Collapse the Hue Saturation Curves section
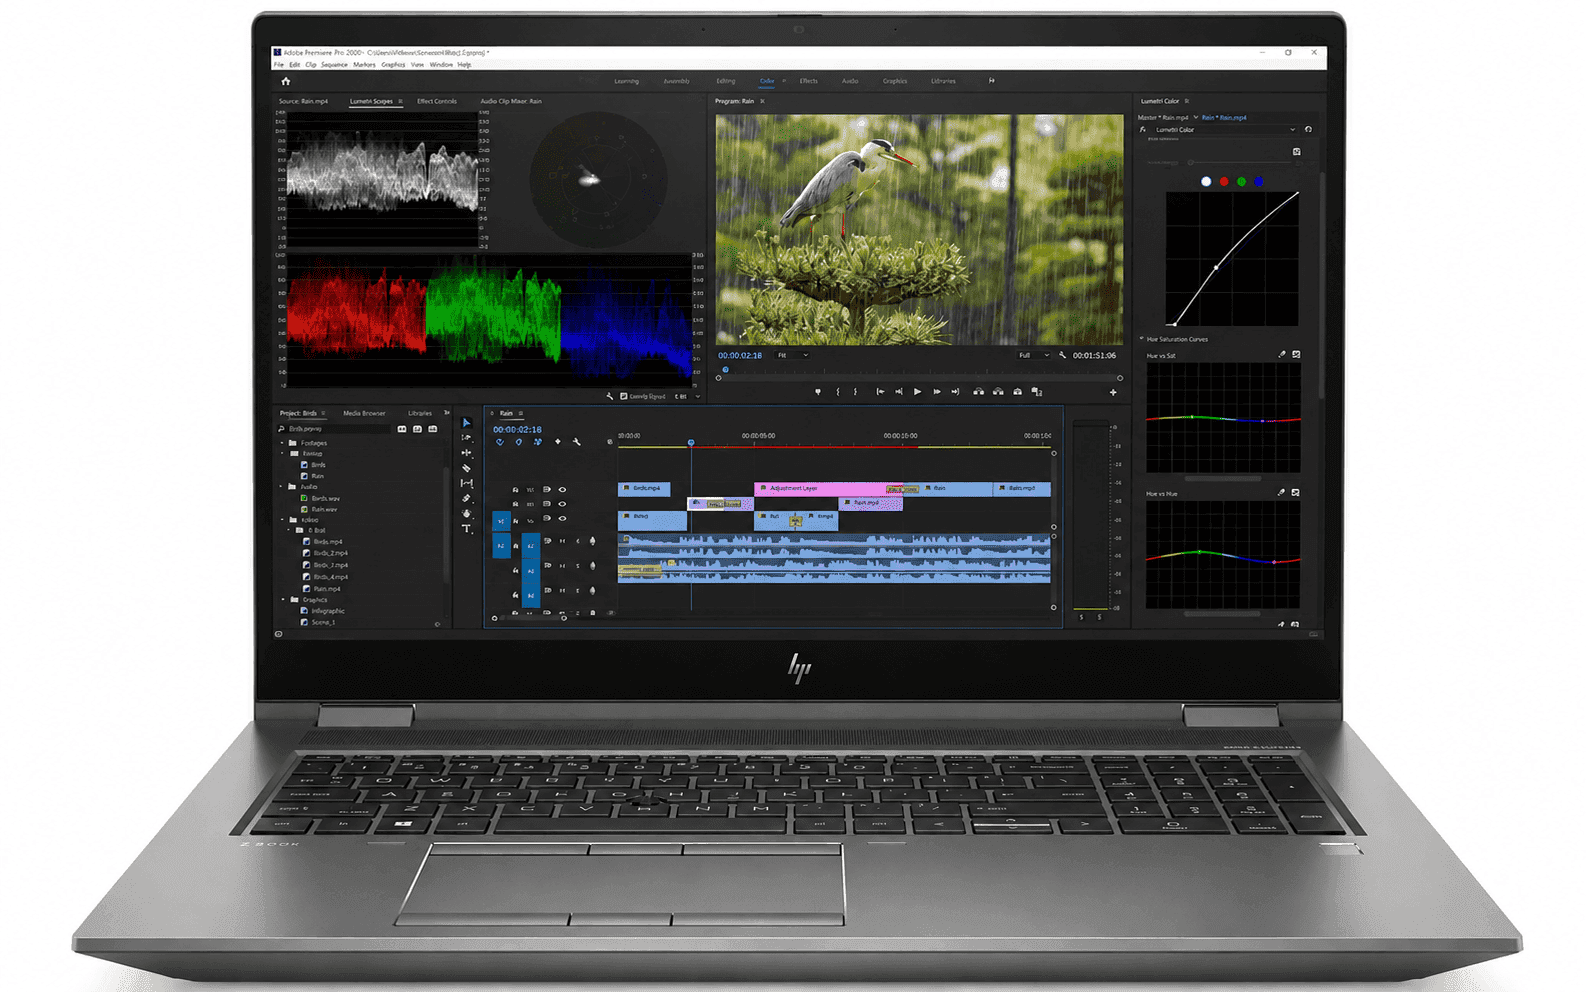The image size is (1586, 992). coord(1142,339)
